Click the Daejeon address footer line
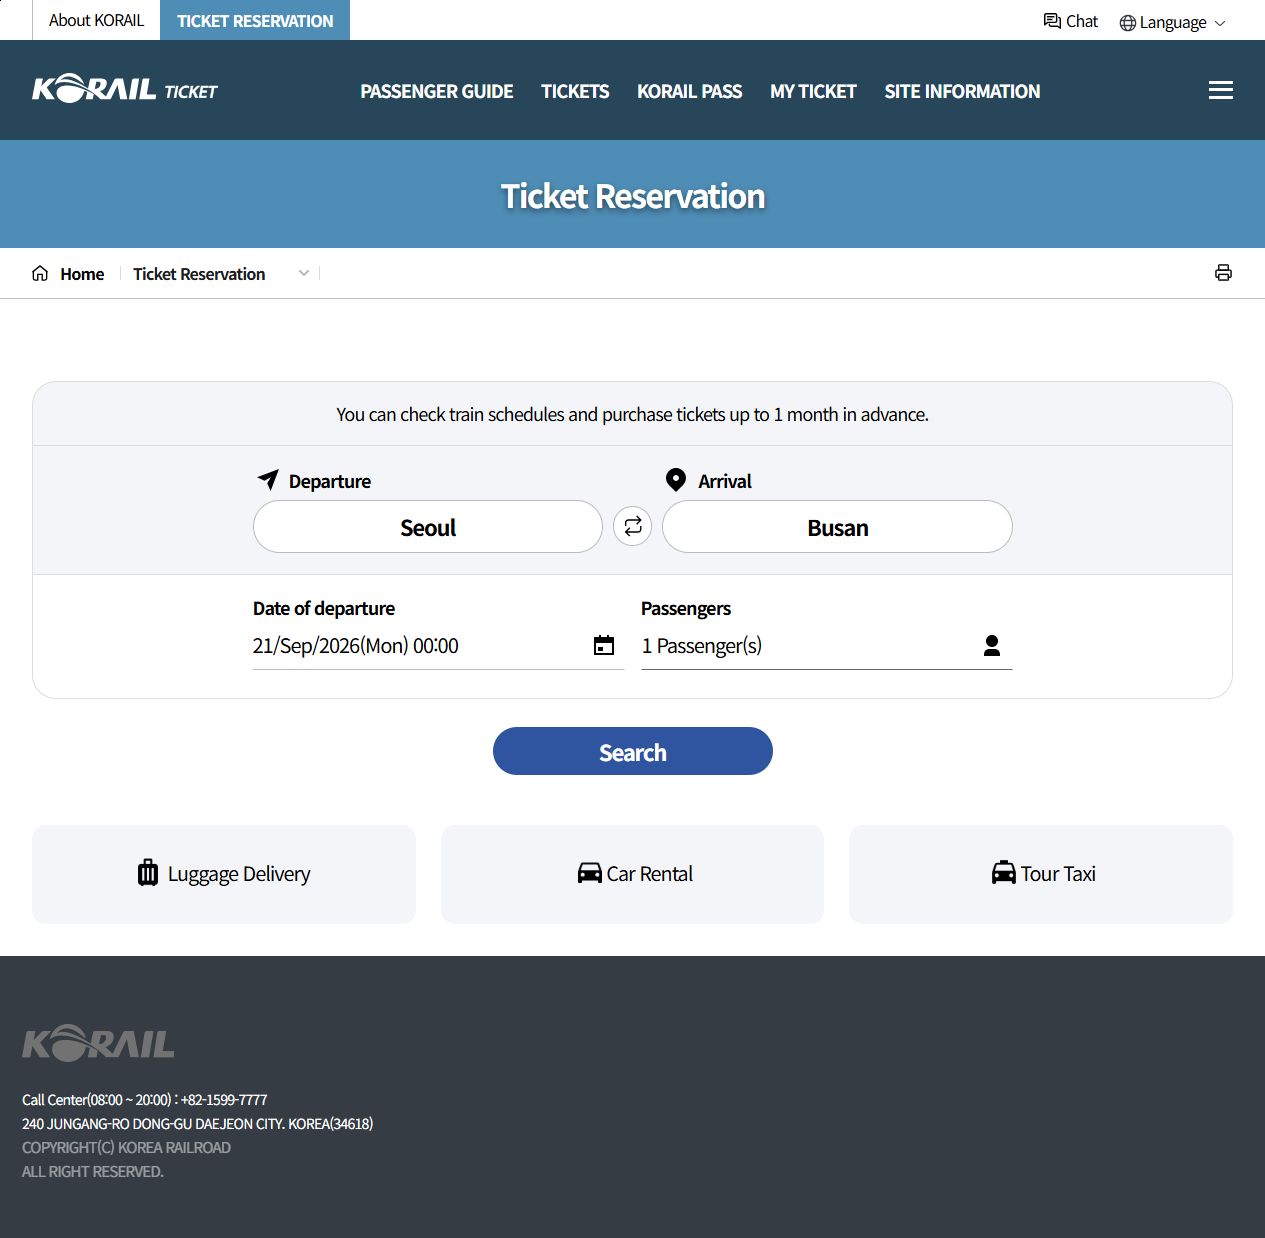This screenshot has width=1265, height=1238. [197, 1123]
